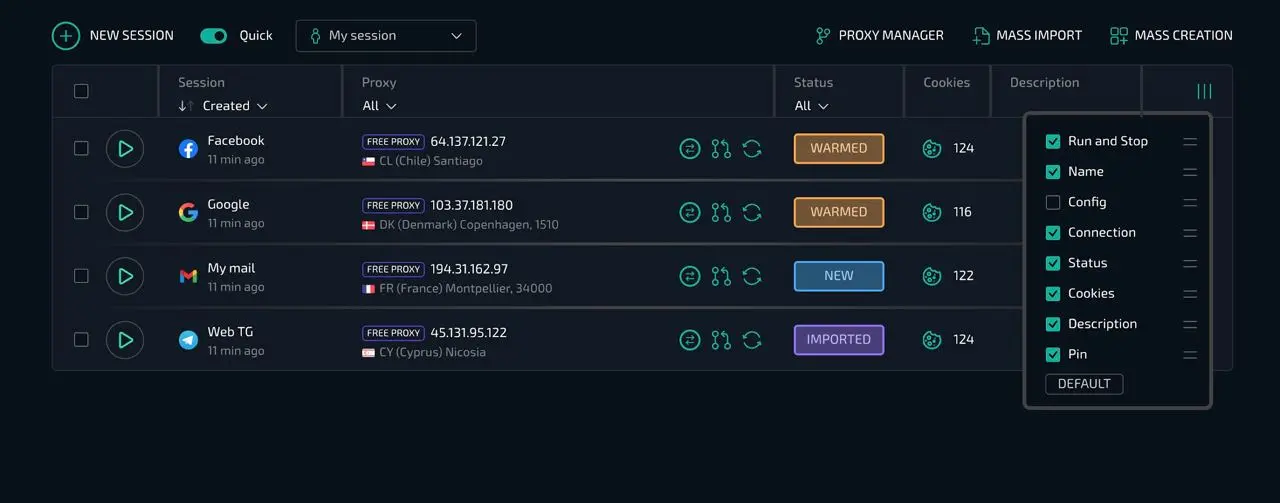Image resolution: width=1280 pixels, height=503 pixels.
Task: Click the branch icon in Web TG row
Action: 721,340
